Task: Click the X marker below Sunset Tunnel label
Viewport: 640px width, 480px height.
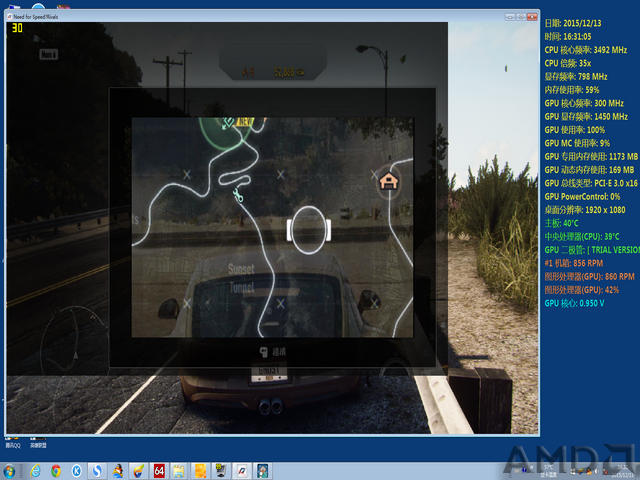Action: click(x=280, y=303)
